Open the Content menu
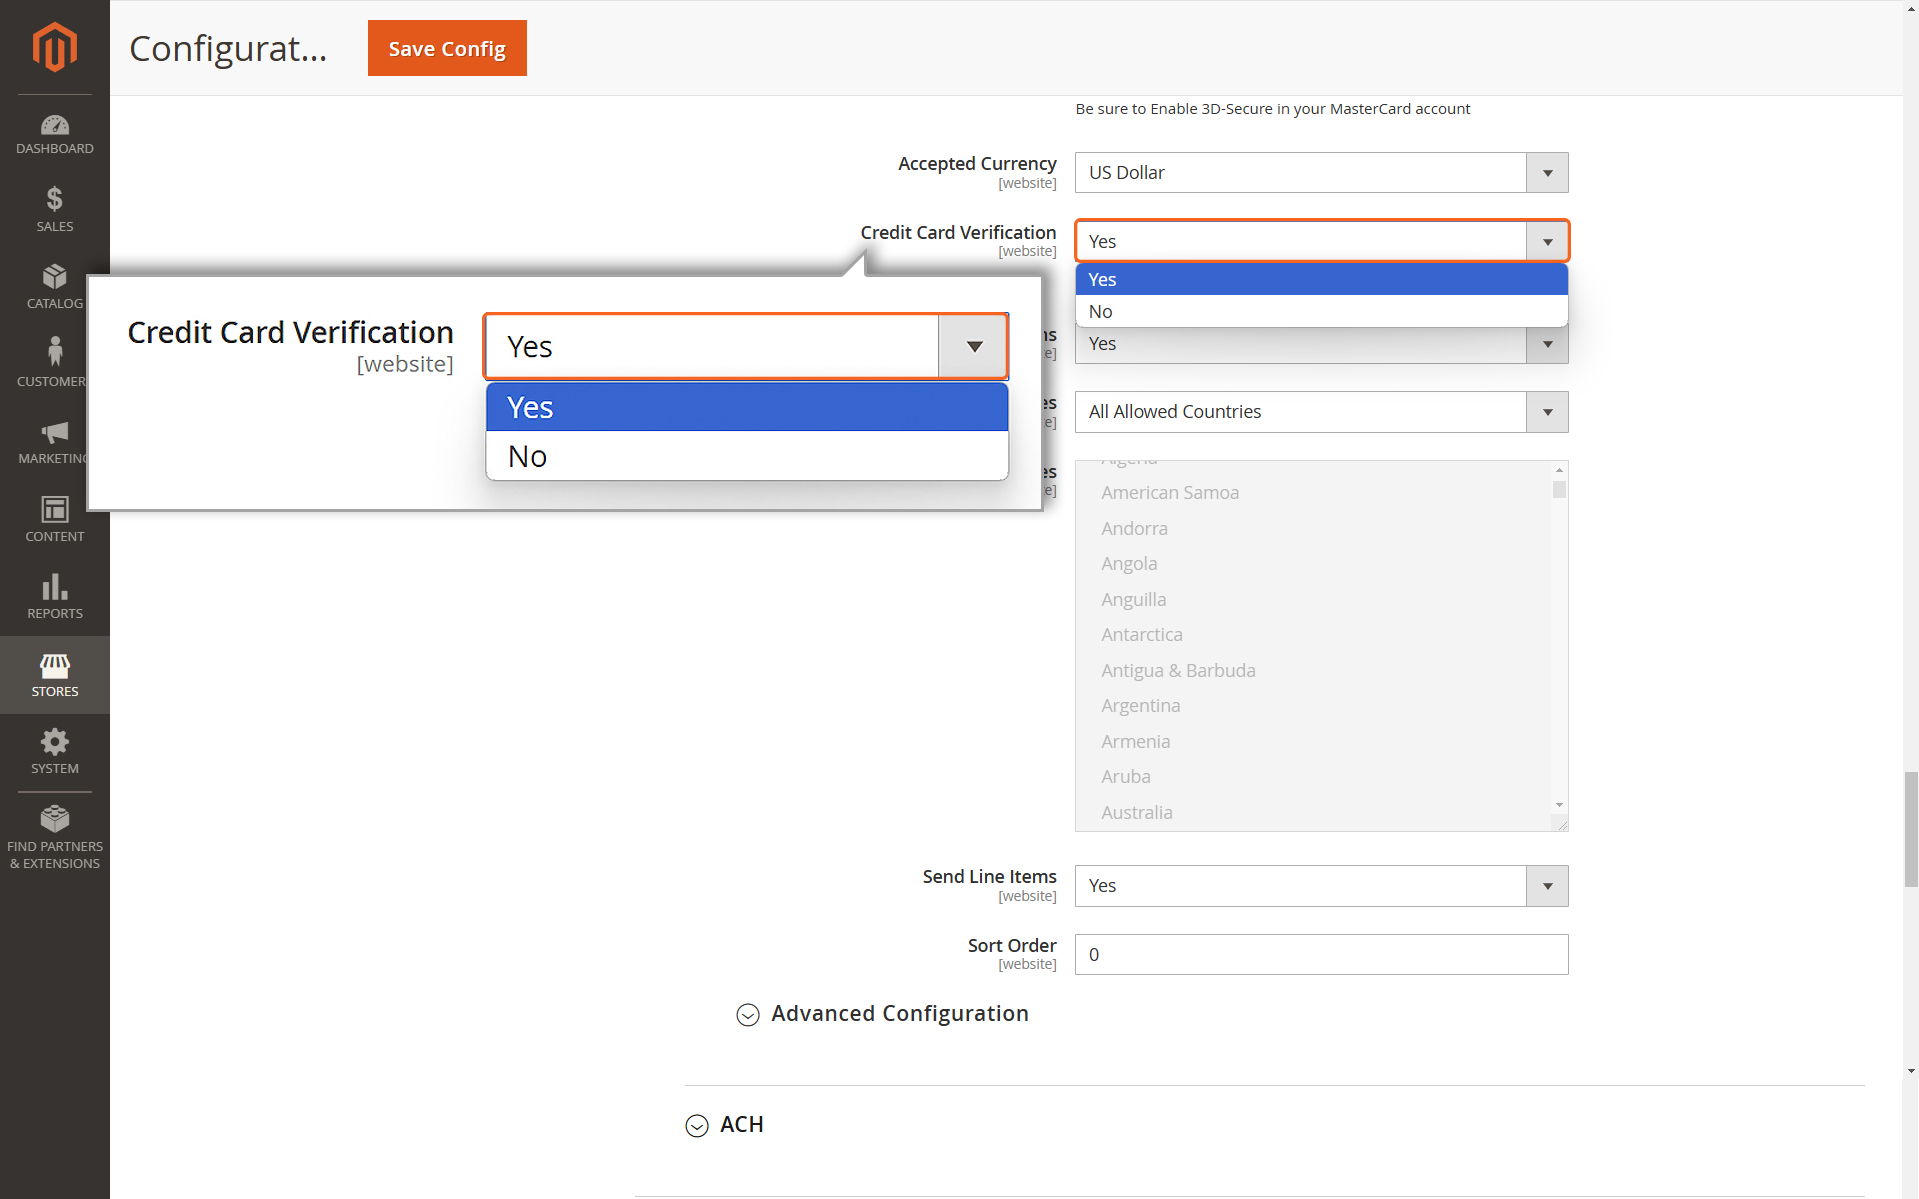 [x=54, y=520]
